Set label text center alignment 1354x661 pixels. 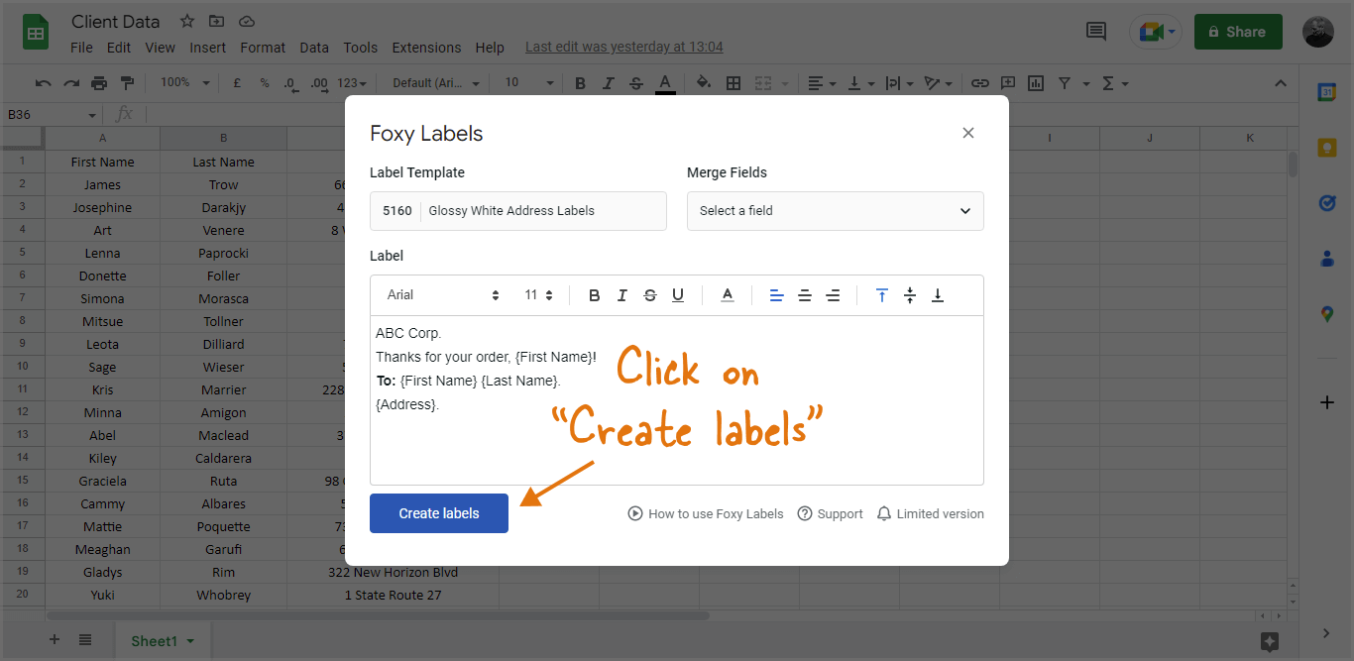(804, 295)
